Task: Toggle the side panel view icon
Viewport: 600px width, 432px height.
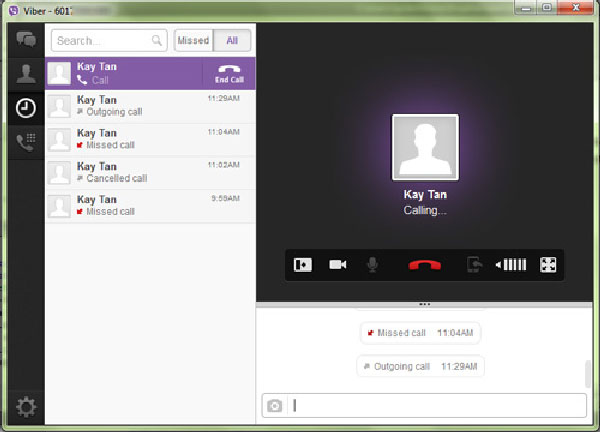Action: [303, 265]
